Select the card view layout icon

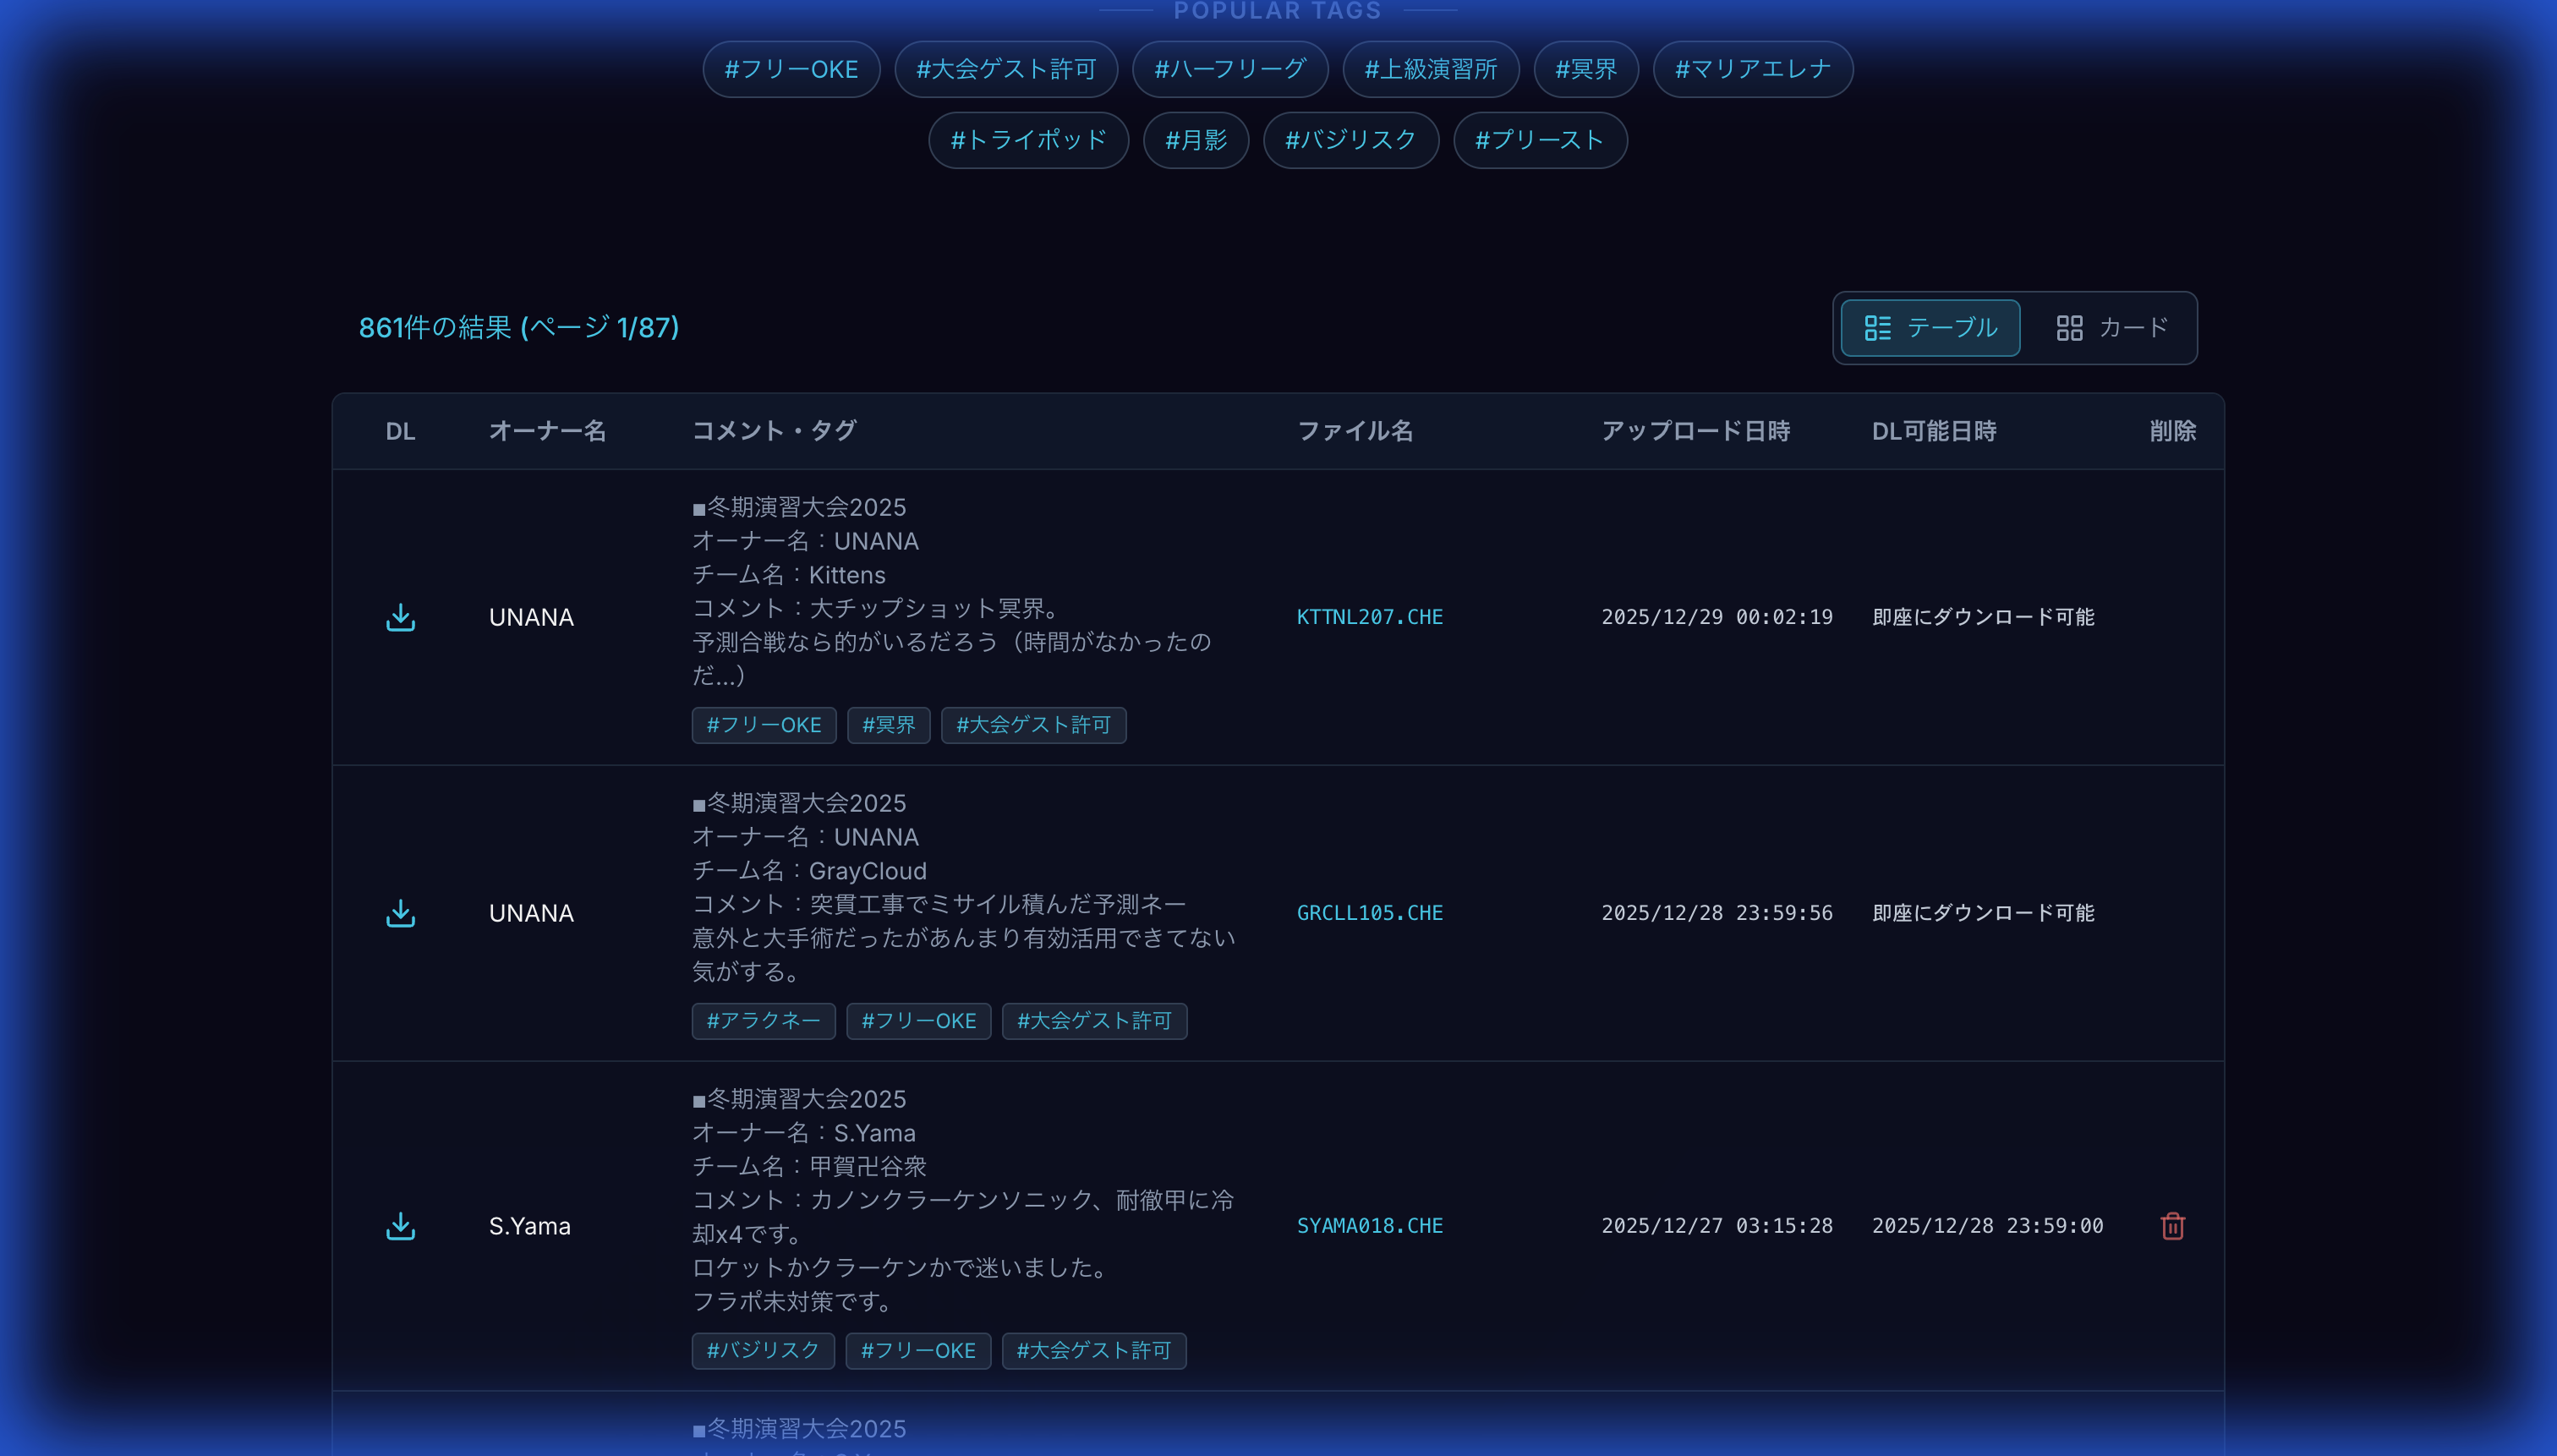coord(2069,327)
